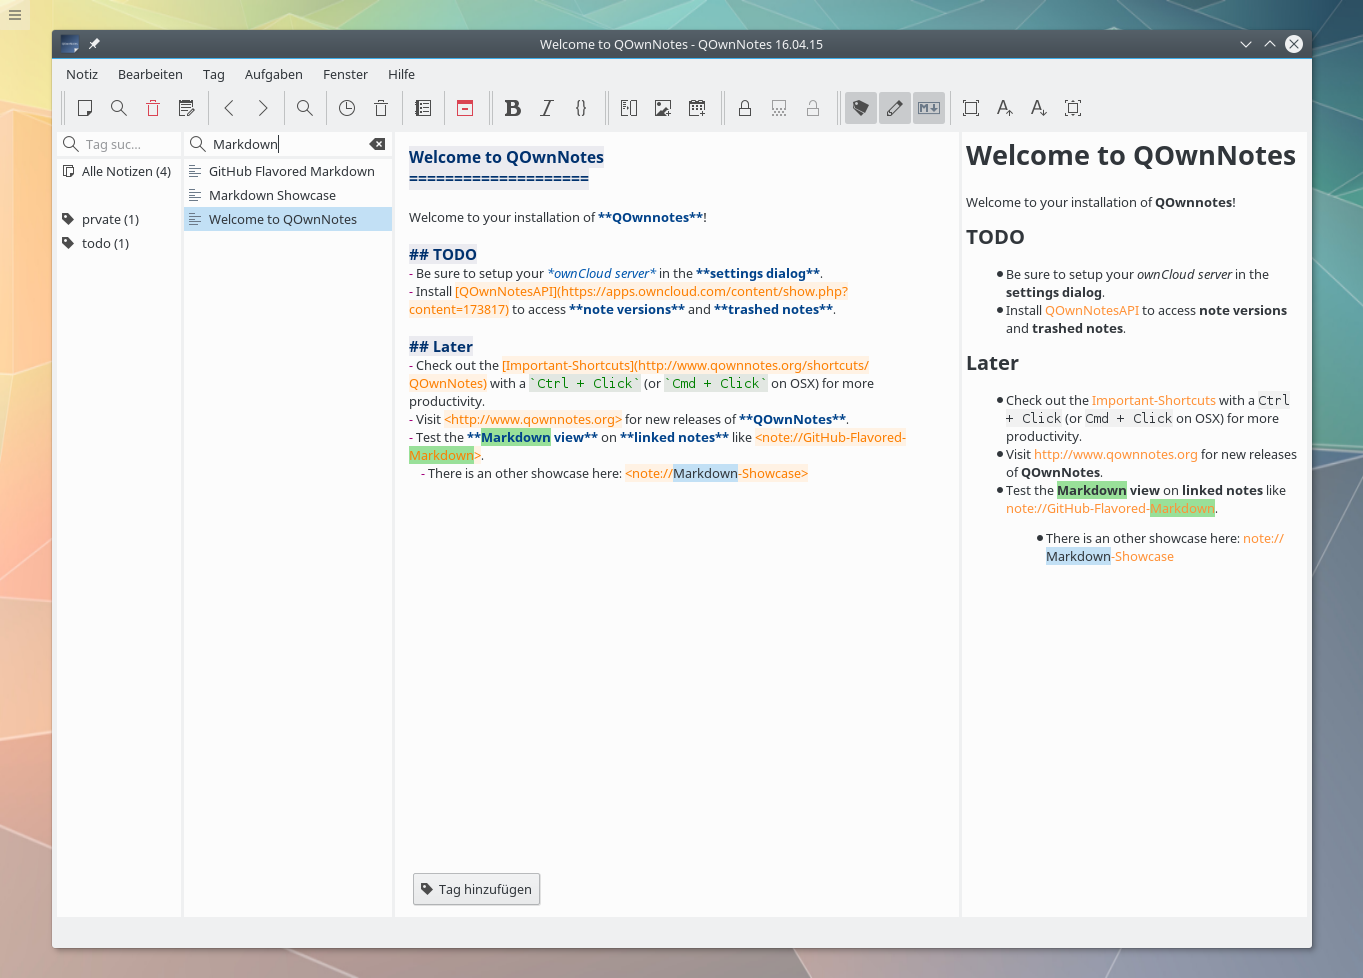Viewport: 1363px width, 978px height.
Task: Navigate back to the previous note
Action: tap(229, 108)
